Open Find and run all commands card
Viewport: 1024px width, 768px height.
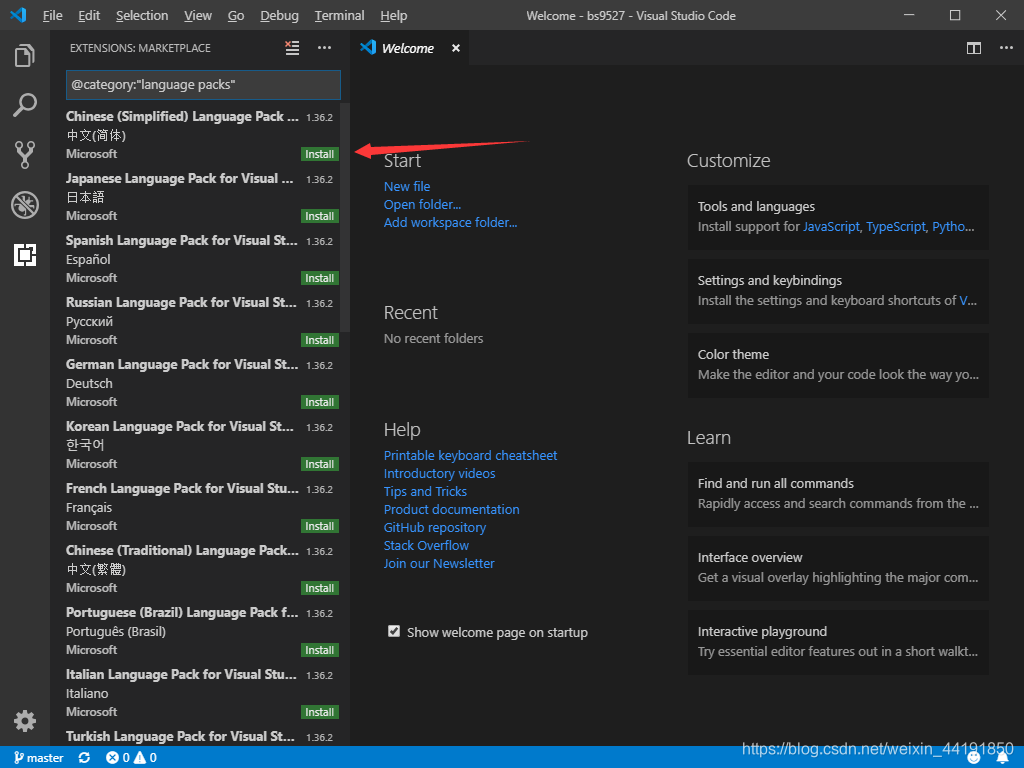(x=838, y=494)
